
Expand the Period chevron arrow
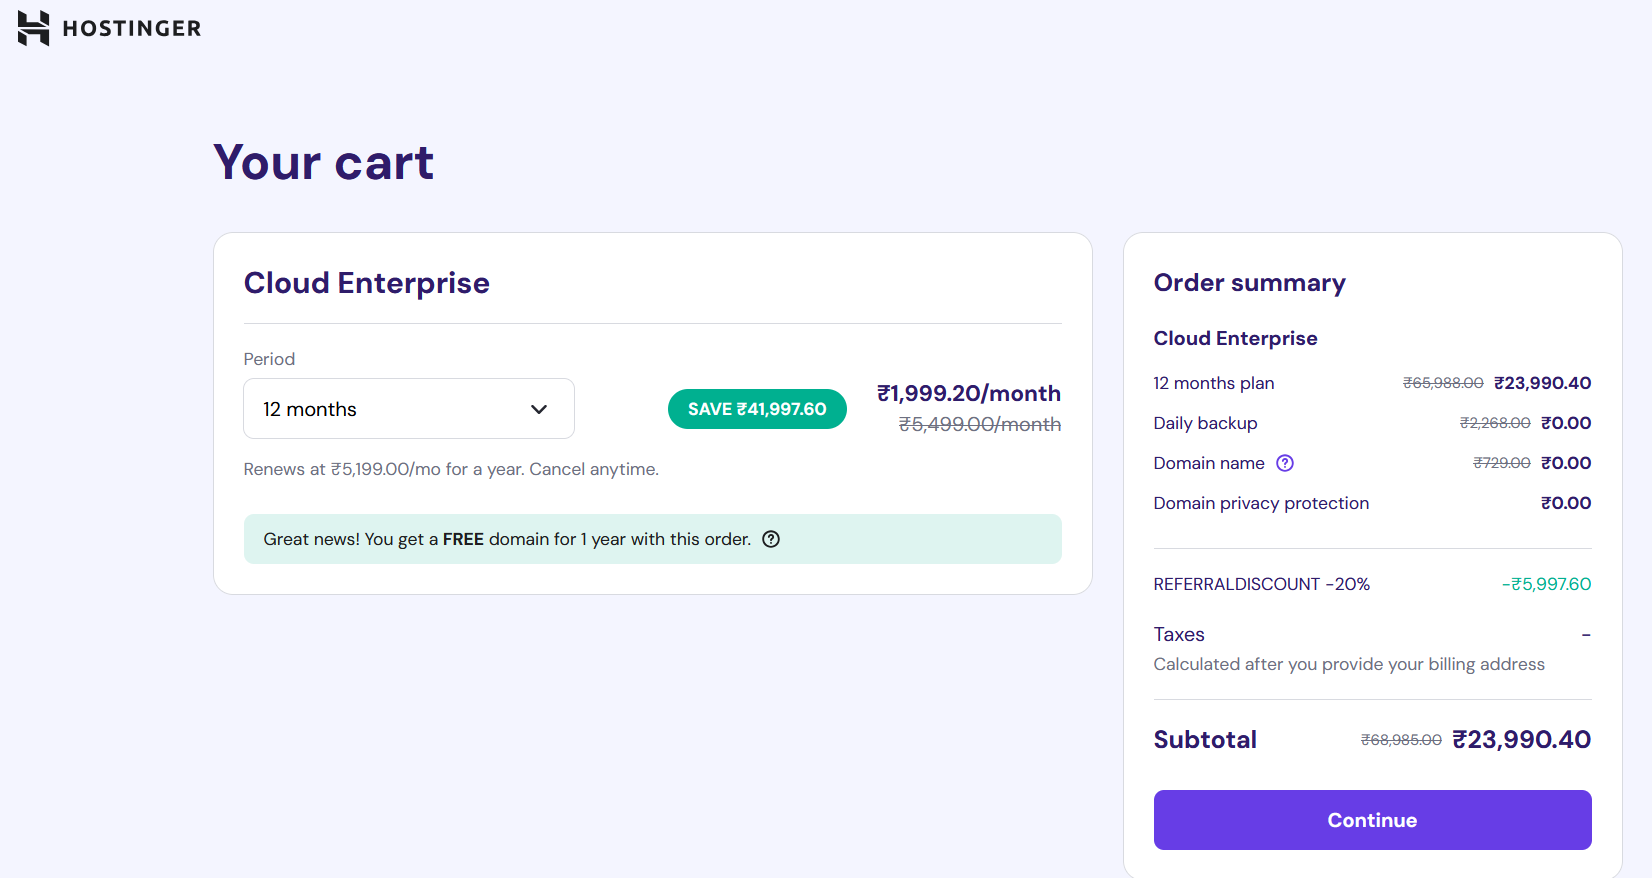(539, 409)
